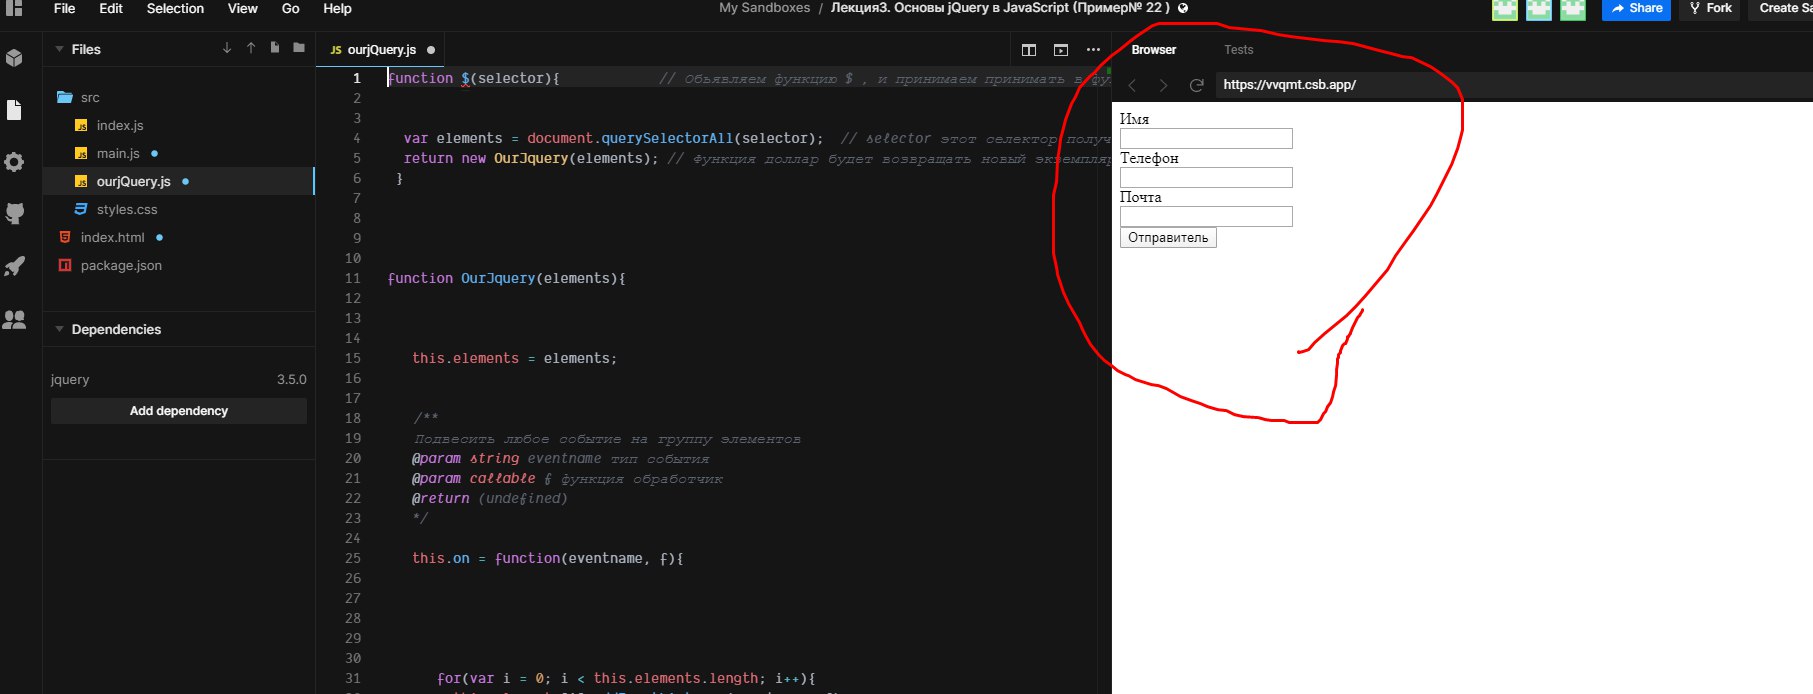Click the Add dependency button
The width and height of the screenshot is (1813, 694).
point(179,411)
